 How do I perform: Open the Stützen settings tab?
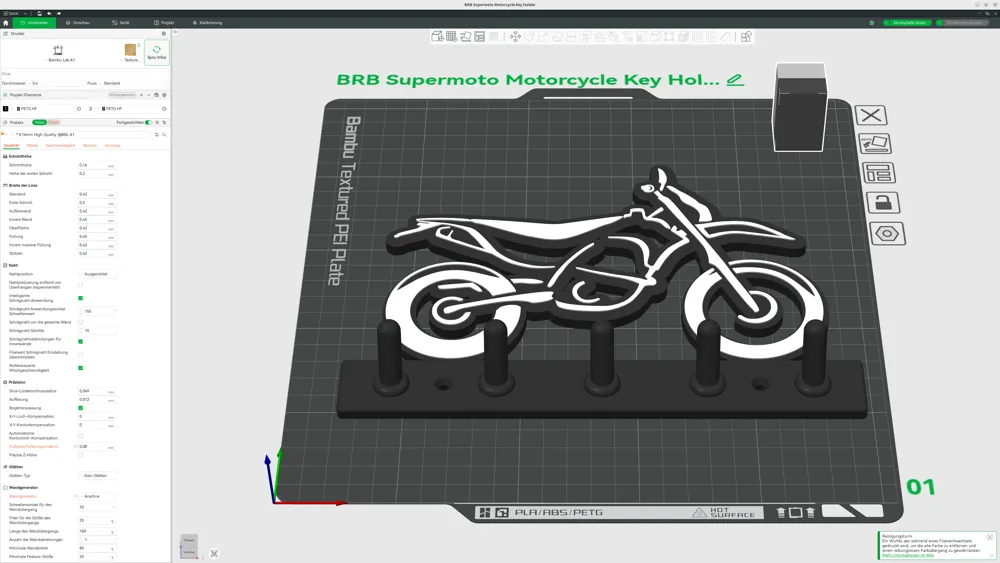(x=90, y=145)
